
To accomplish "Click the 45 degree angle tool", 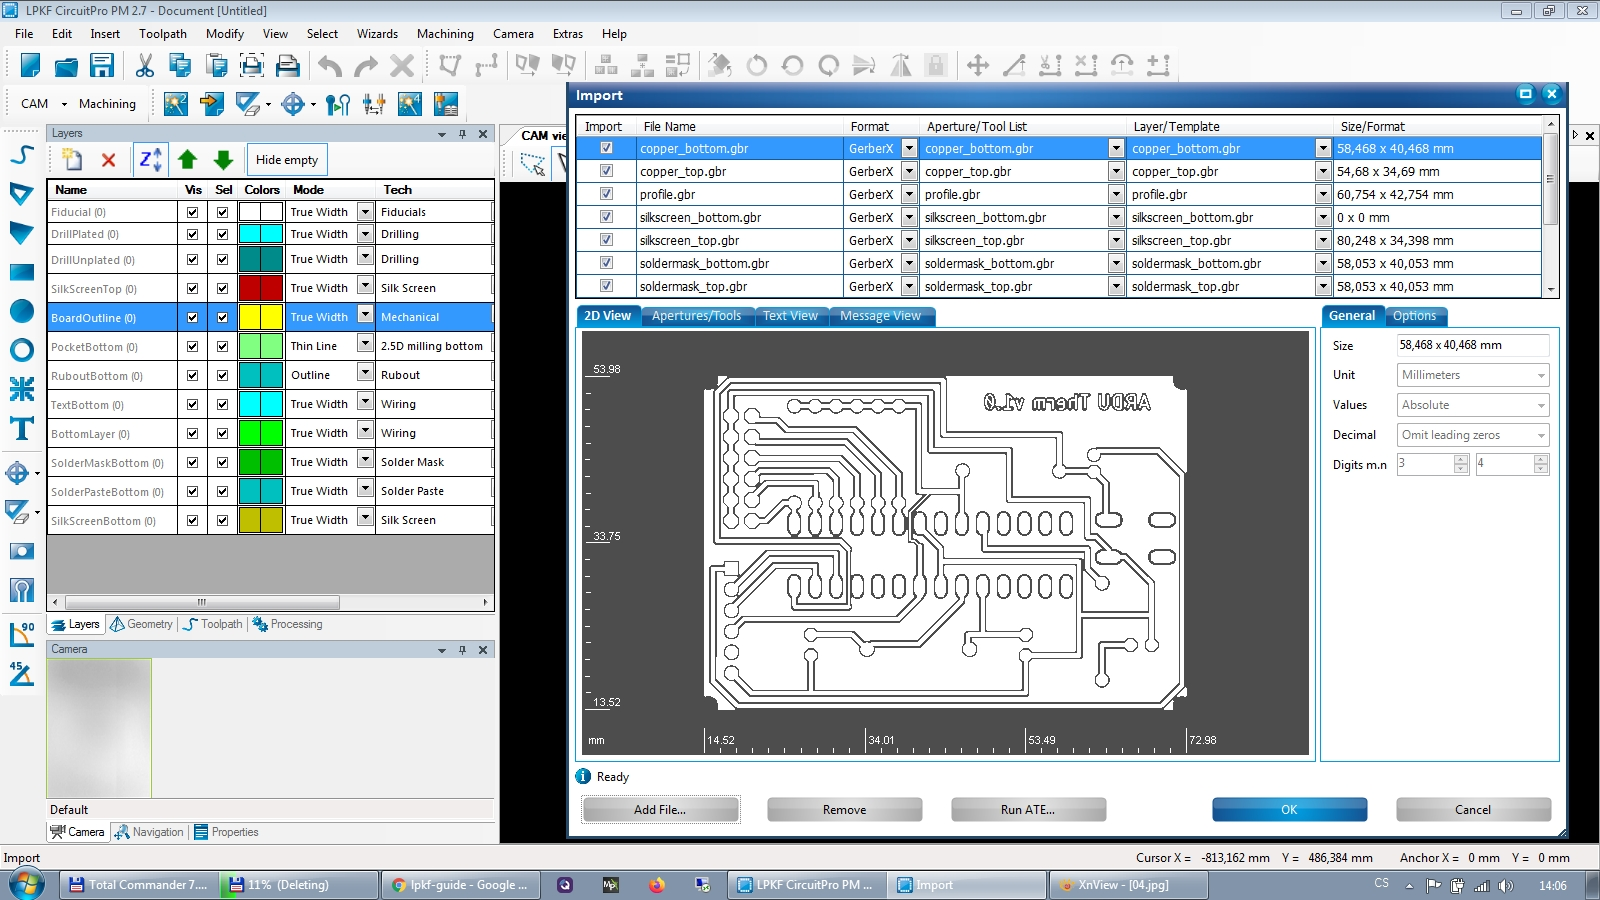I will 22,673.
